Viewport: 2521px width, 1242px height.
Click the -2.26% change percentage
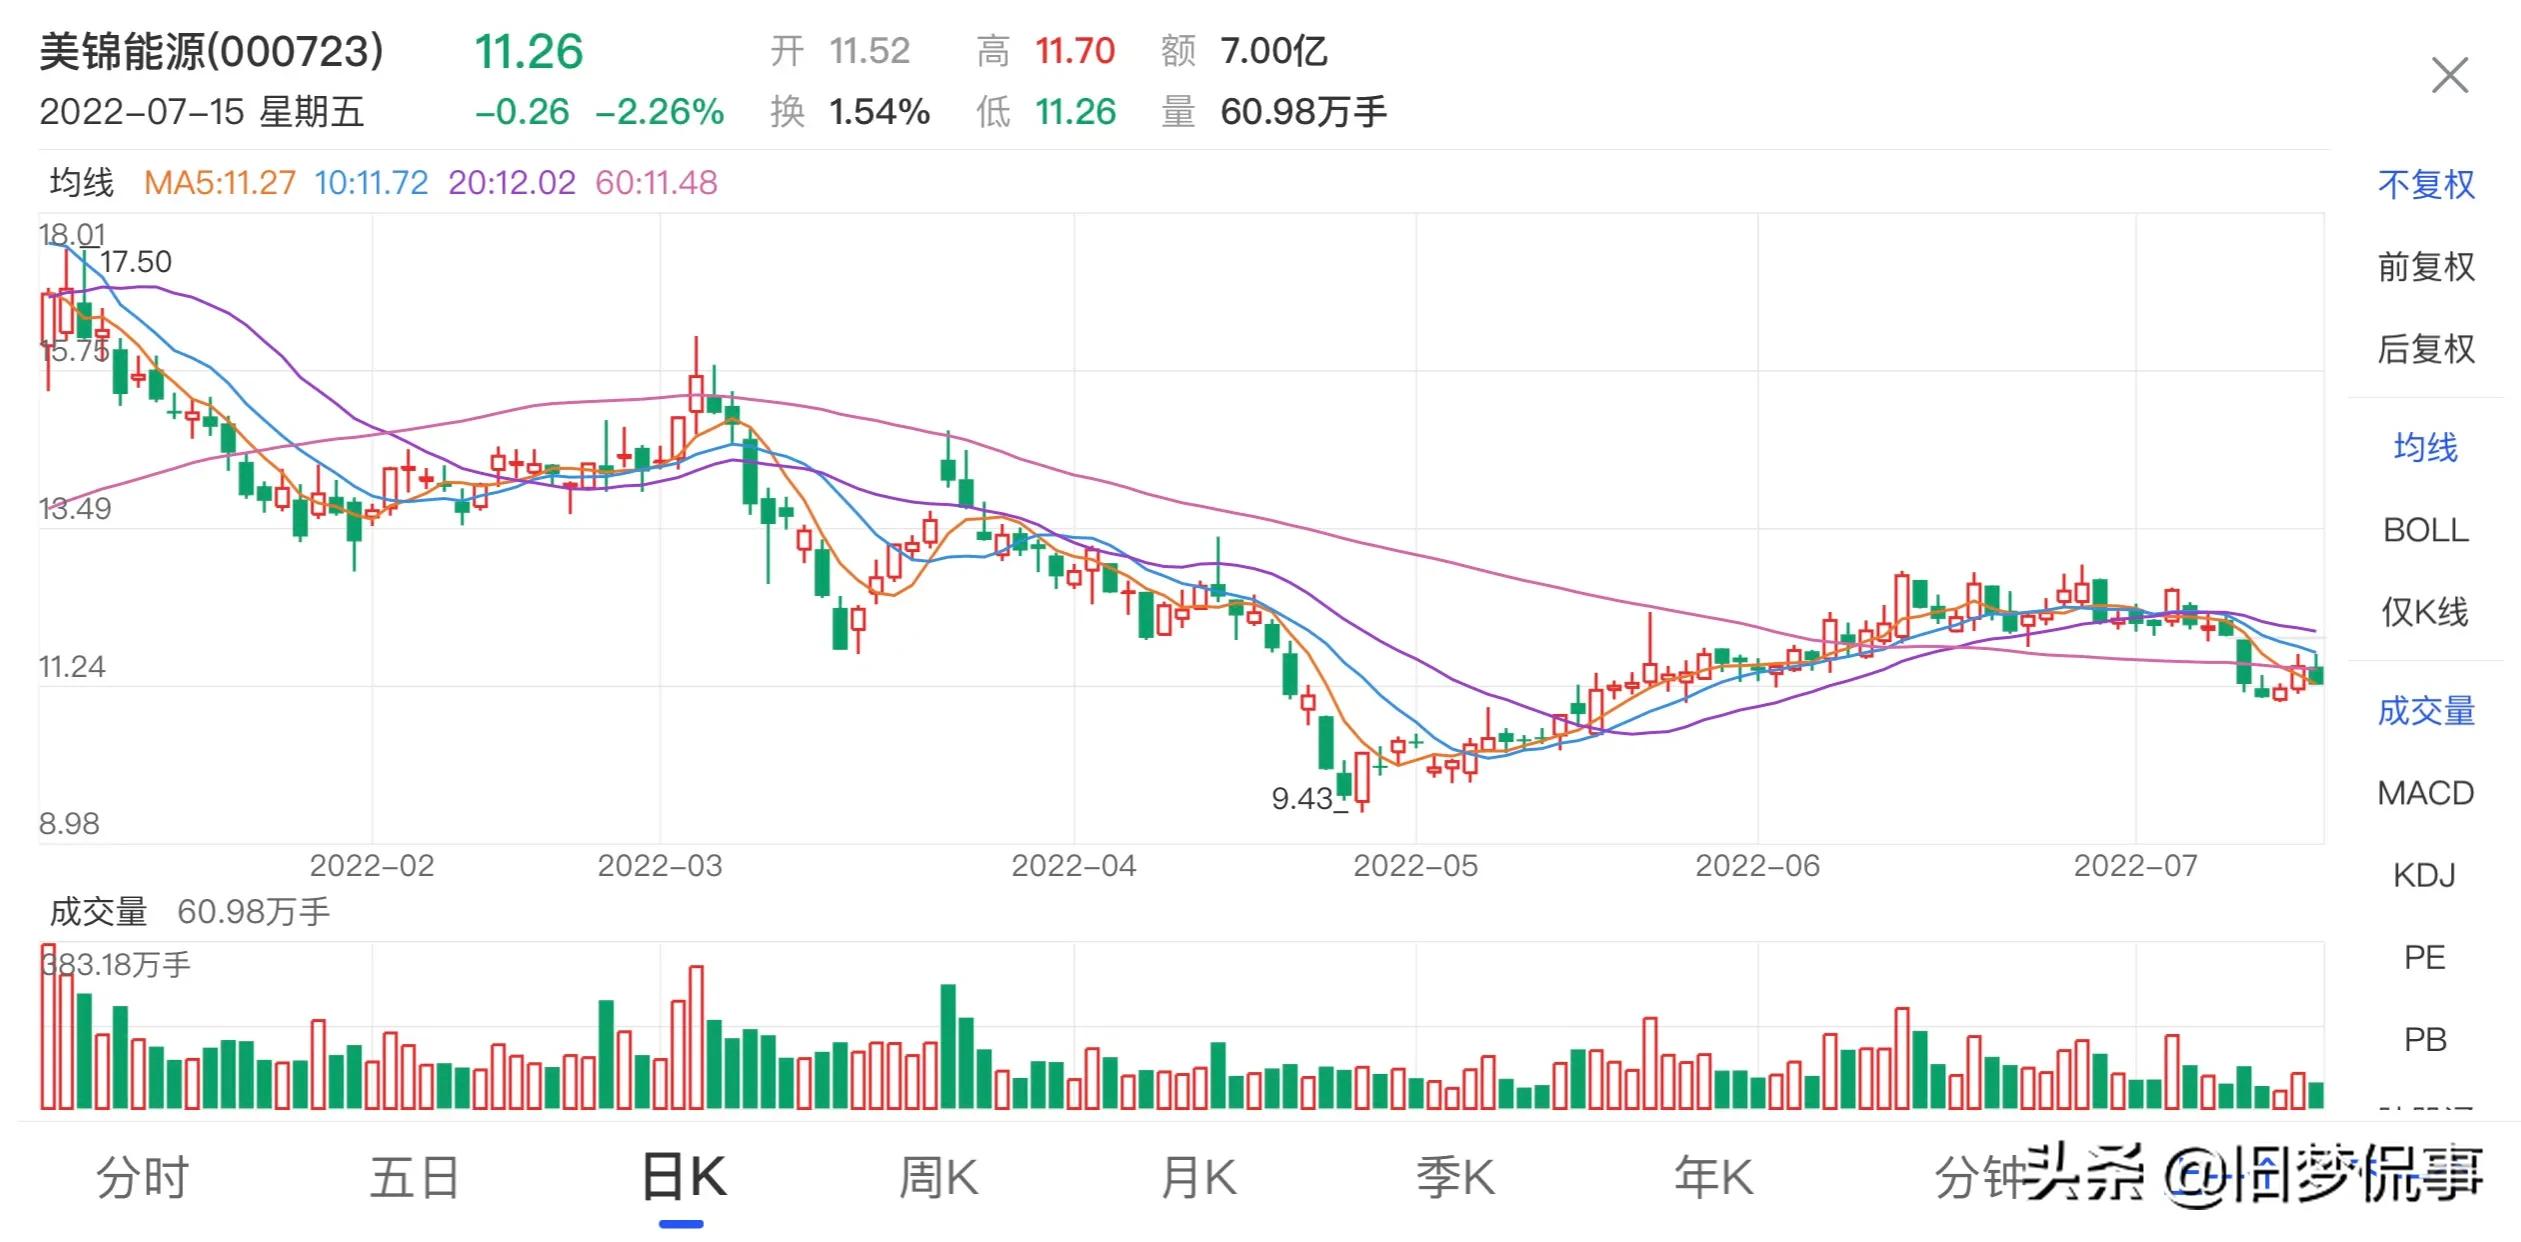[x=660, y=112]
